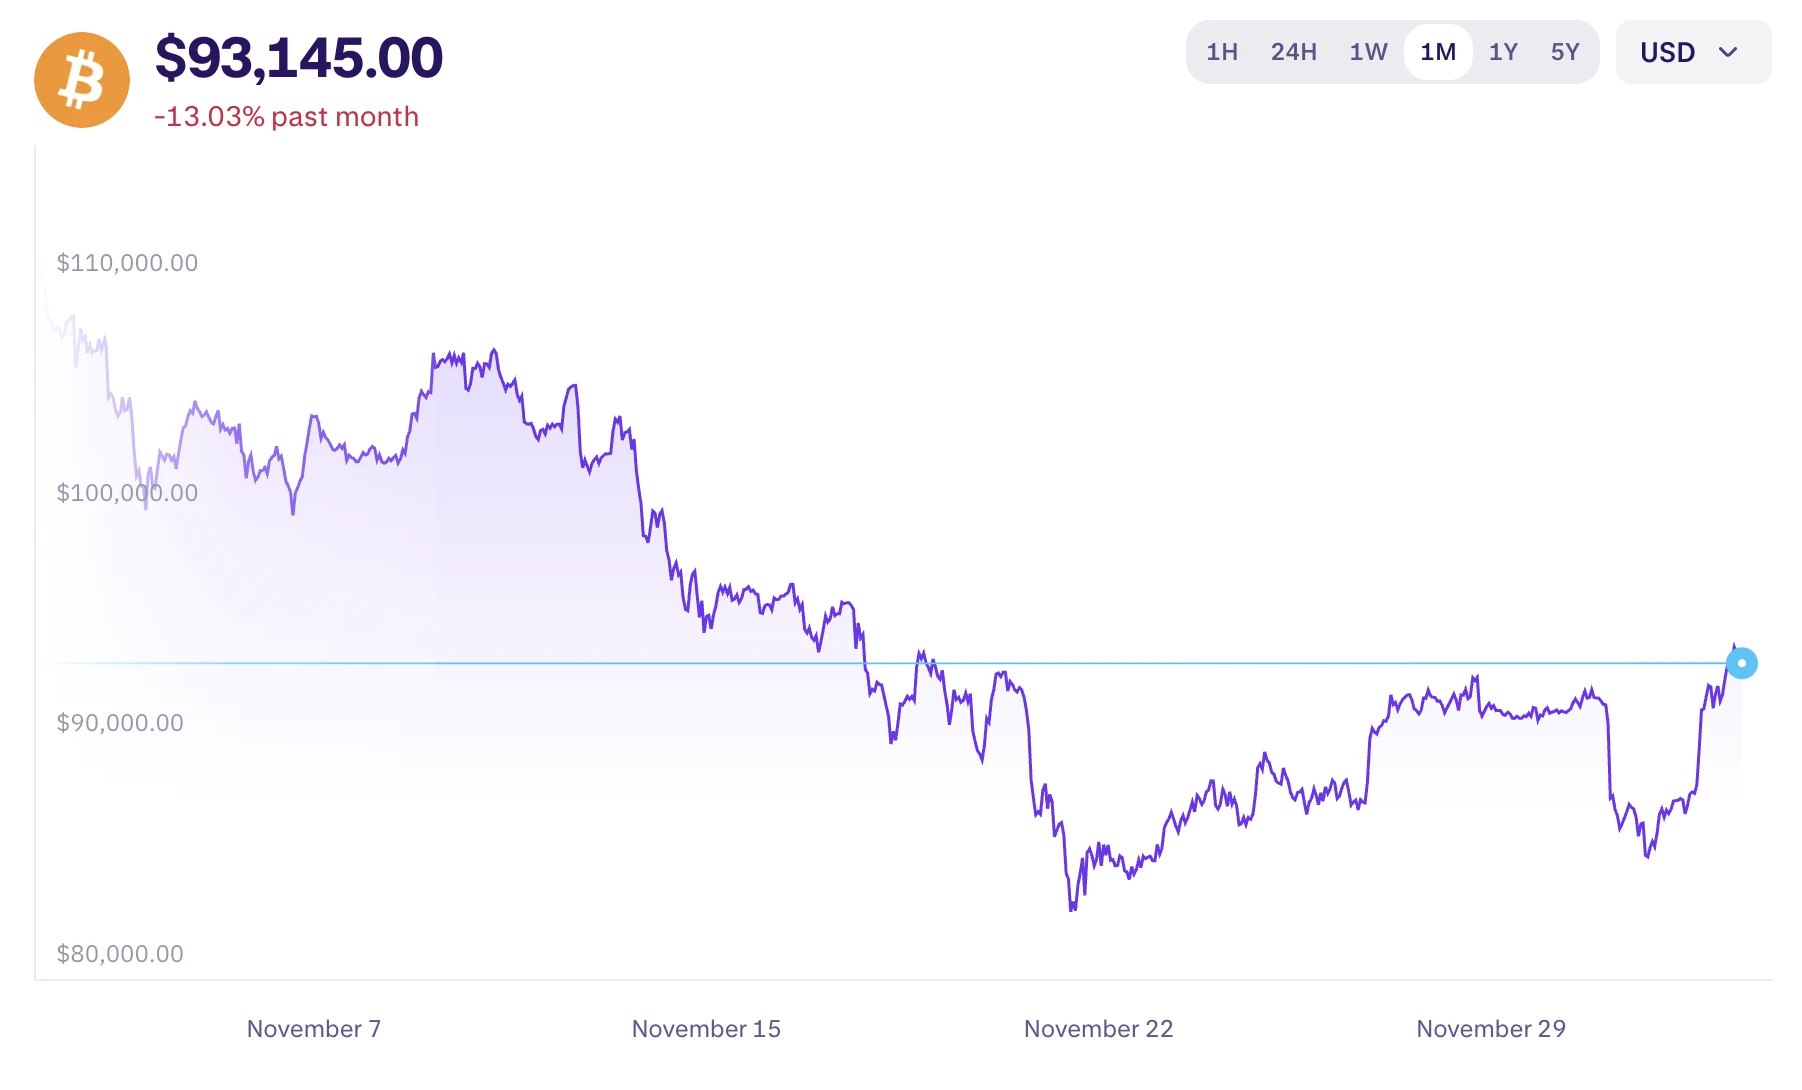Click the November 22 axis label

click(x=1098, y=1028)
